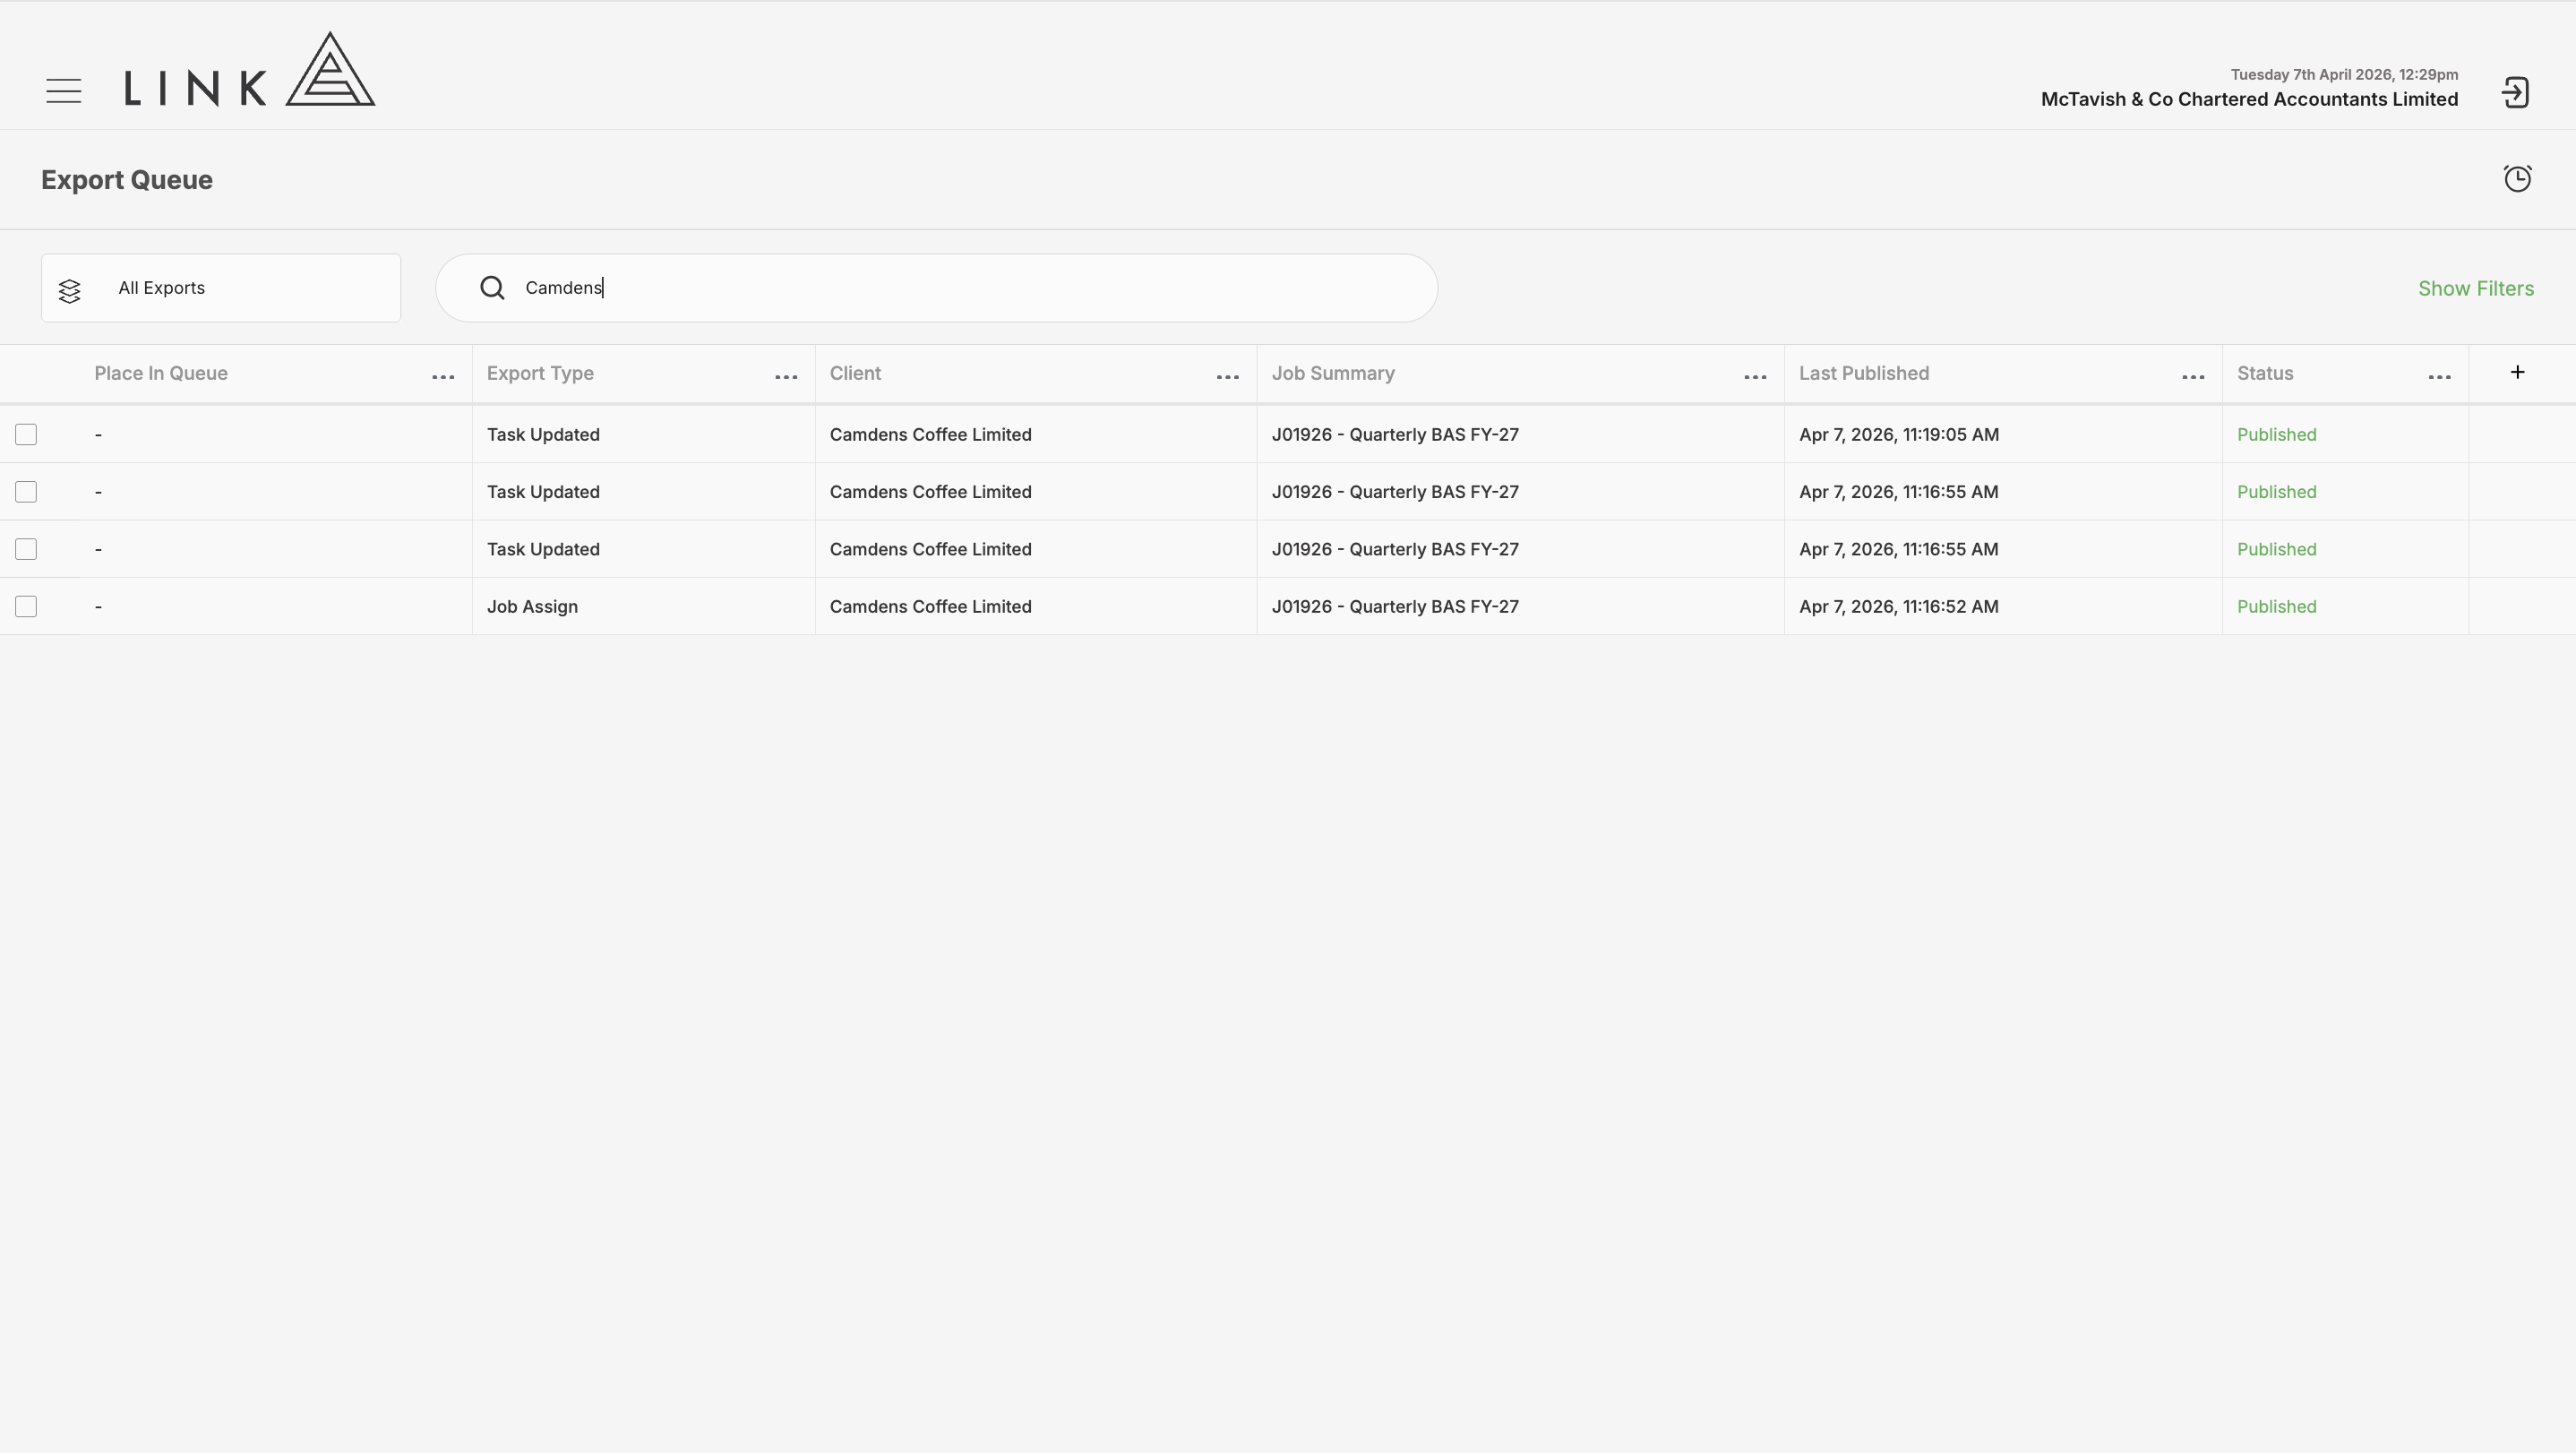This screenshot has width=2576, height=1453.
Task: Open Place In Queue column options
Action: (443, 377)
